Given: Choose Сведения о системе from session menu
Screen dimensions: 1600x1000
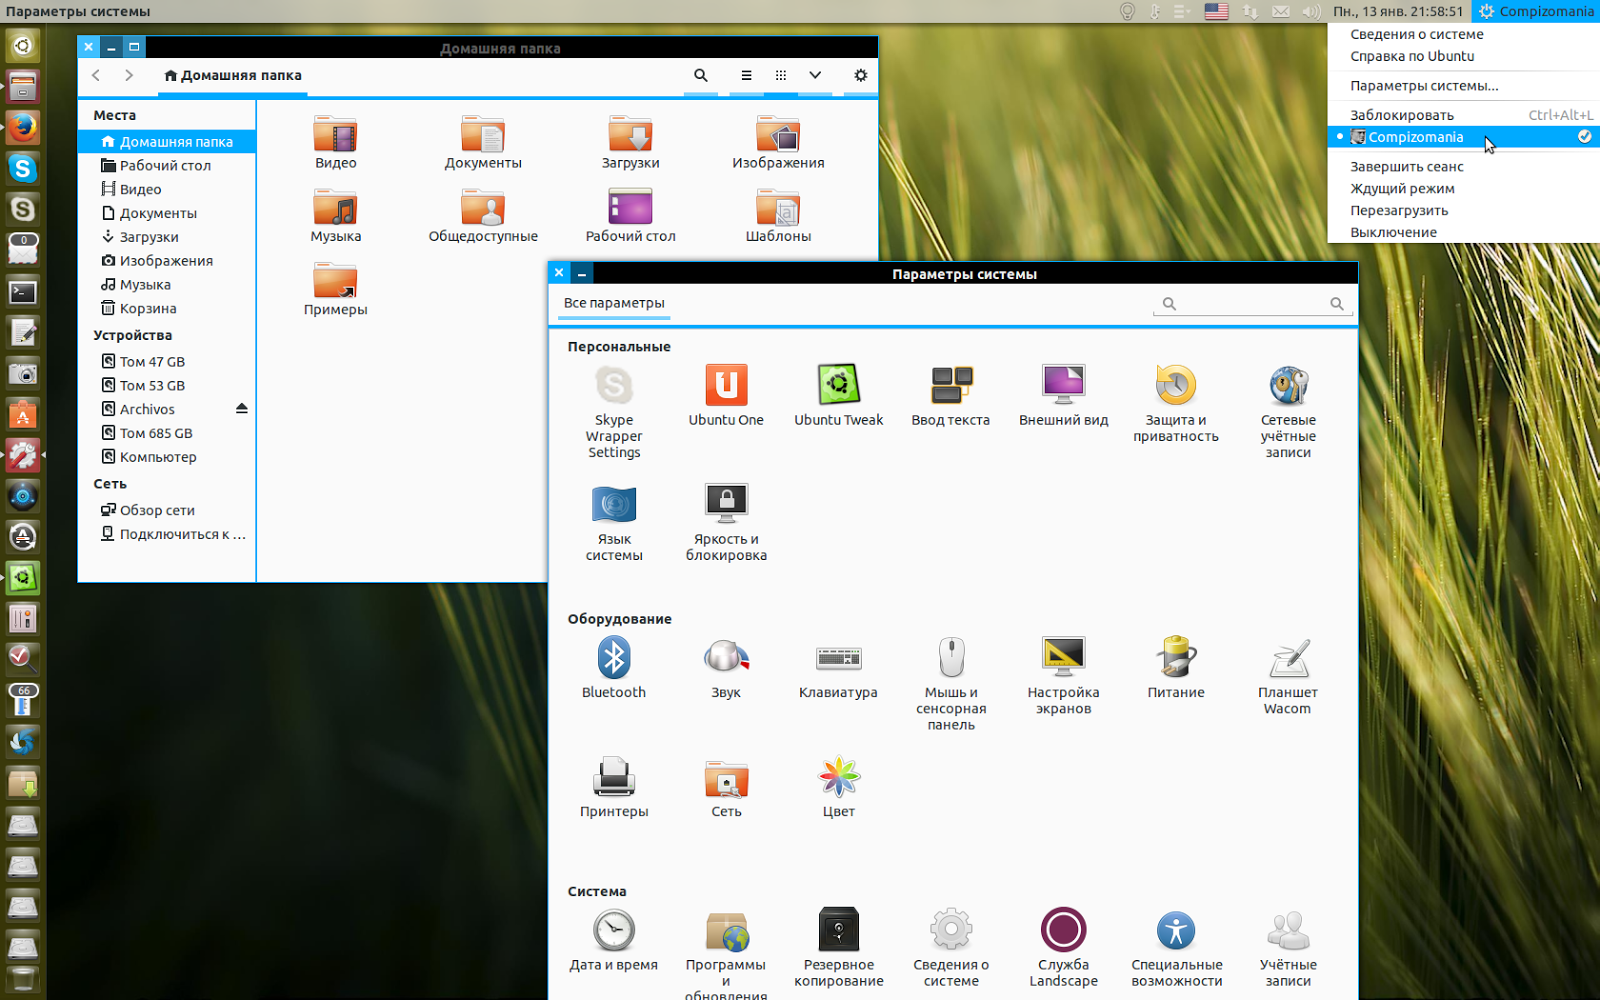Looking at the screenshot, I should pyautogui.click(x=1464, y=34).
